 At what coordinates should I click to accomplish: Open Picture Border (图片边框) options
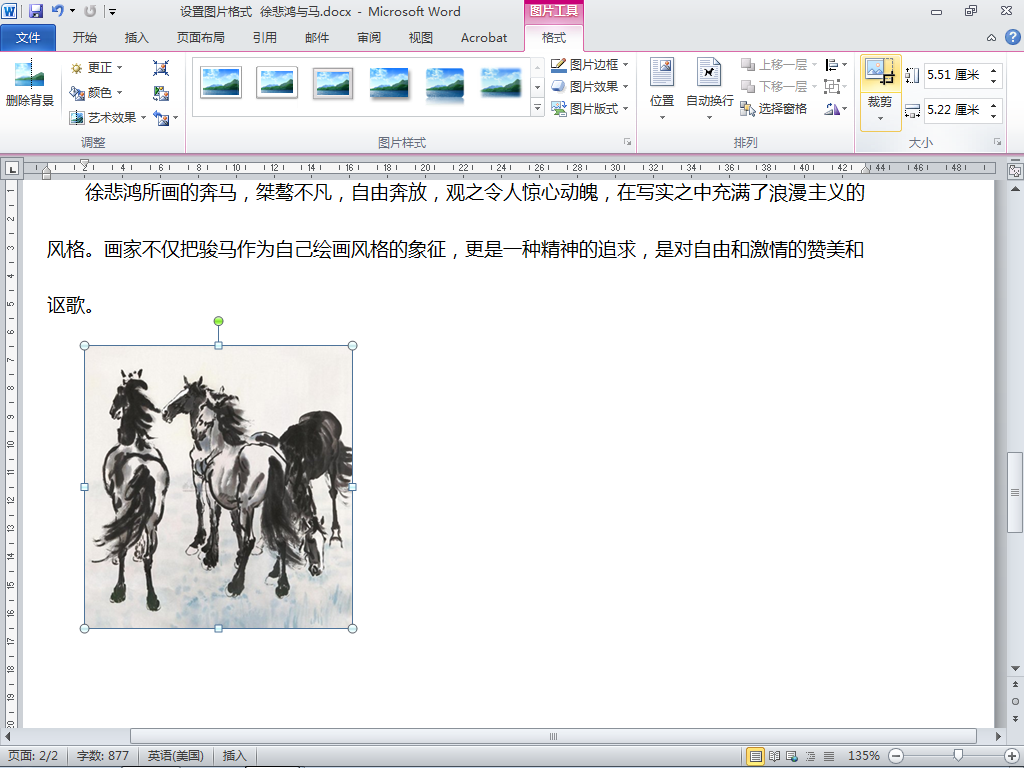(590, 65)
